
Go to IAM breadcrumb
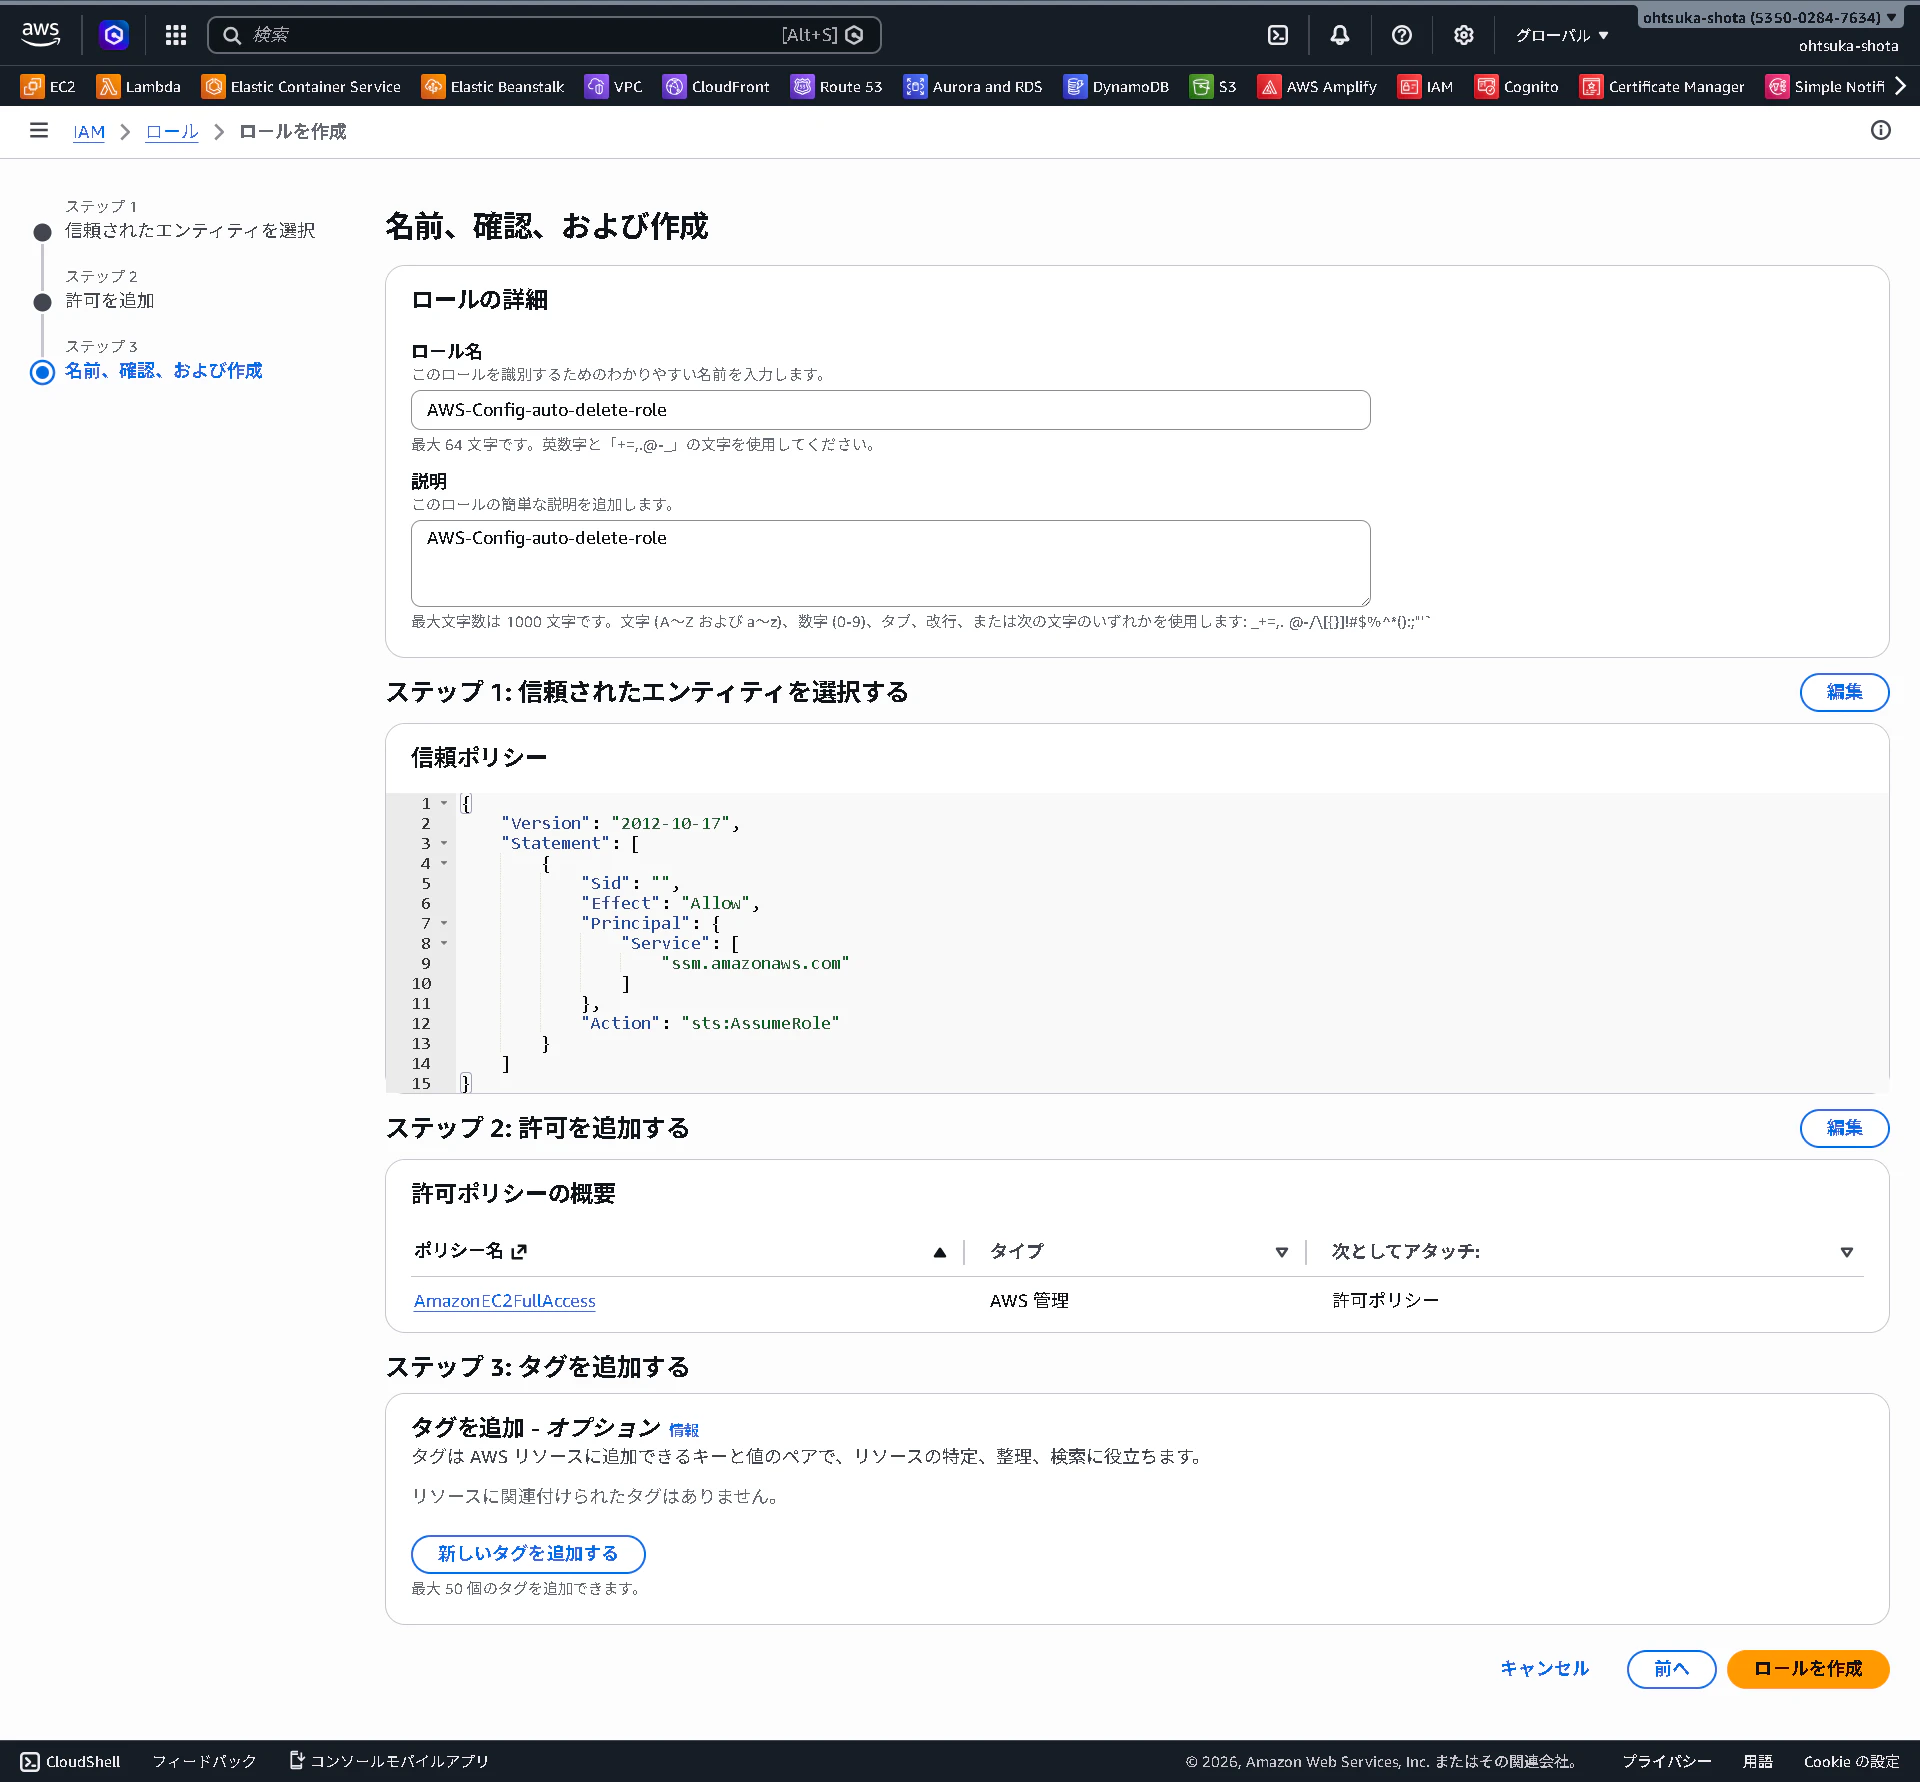point(89,132)
